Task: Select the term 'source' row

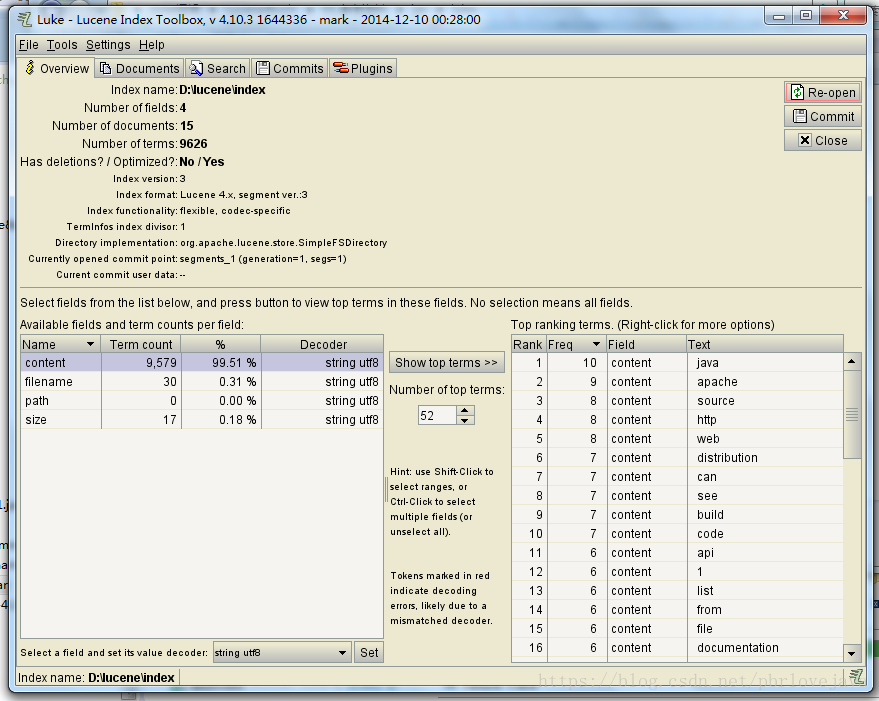Action: click(x=677, y=401)
